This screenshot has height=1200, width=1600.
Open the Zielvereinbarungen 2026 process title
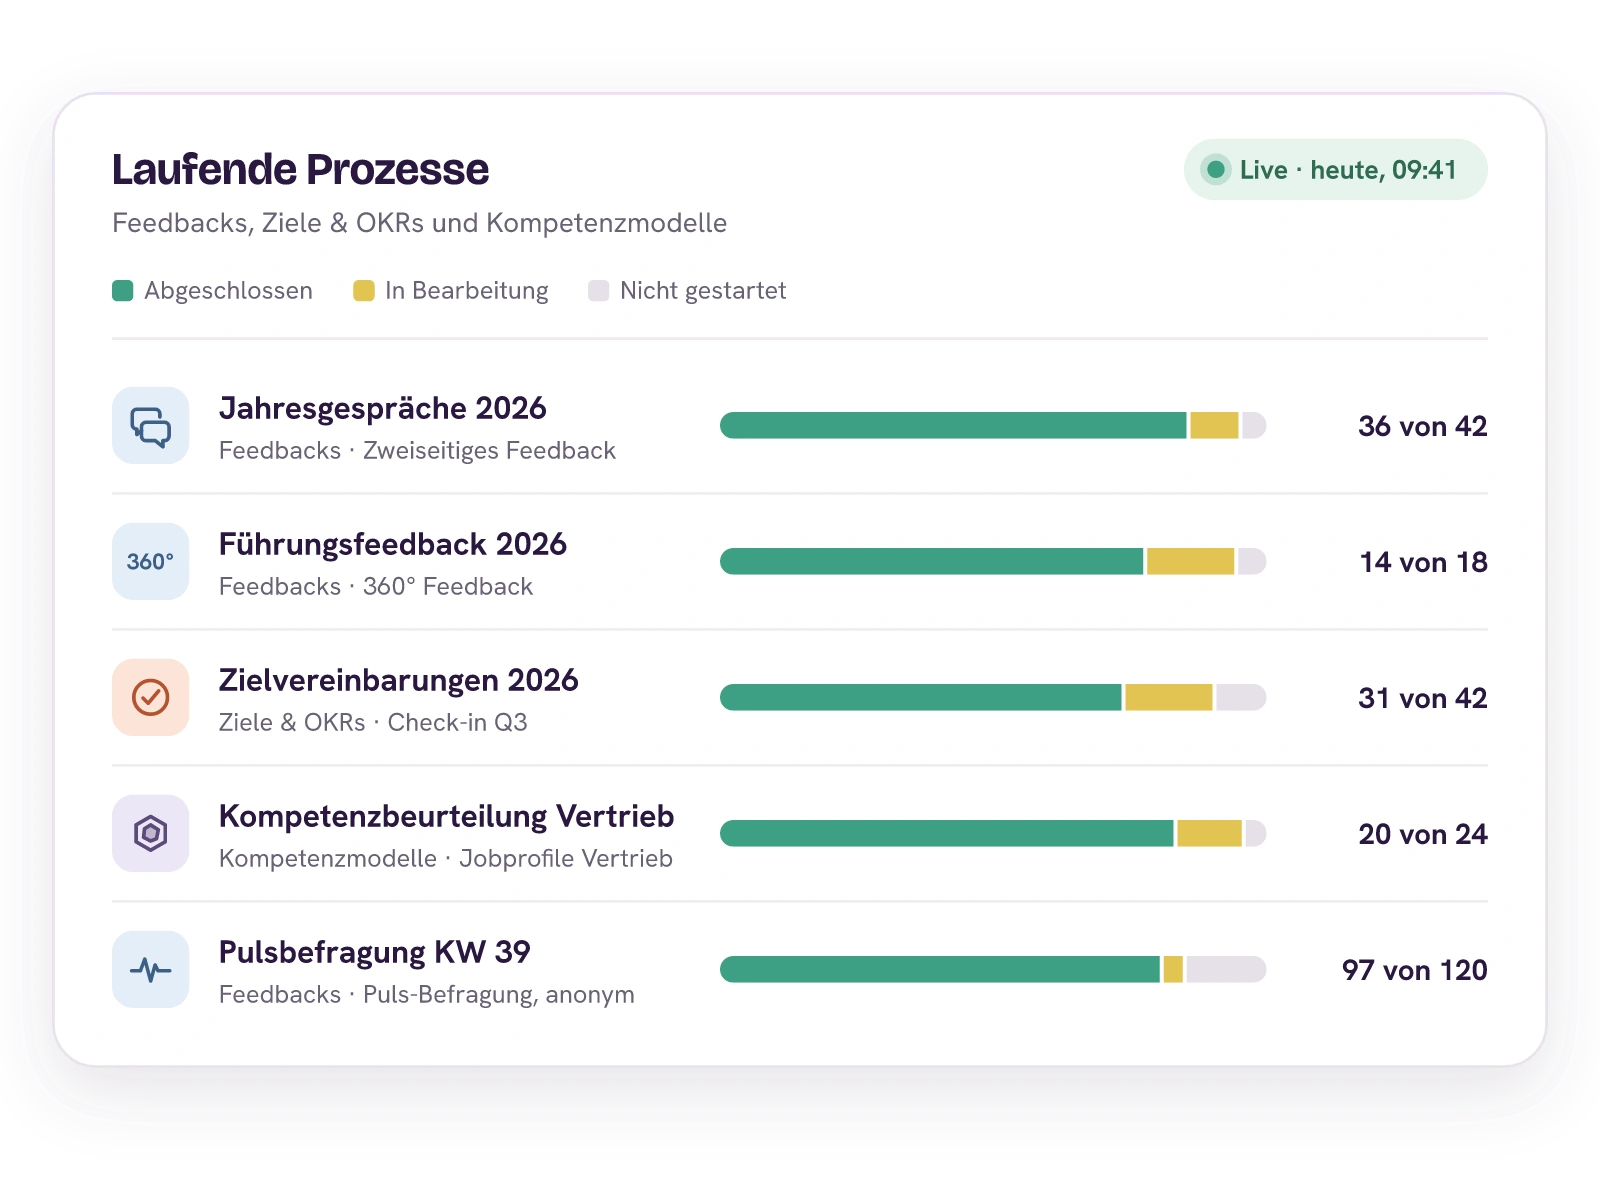pyautogui.click(x=399, y=680)
